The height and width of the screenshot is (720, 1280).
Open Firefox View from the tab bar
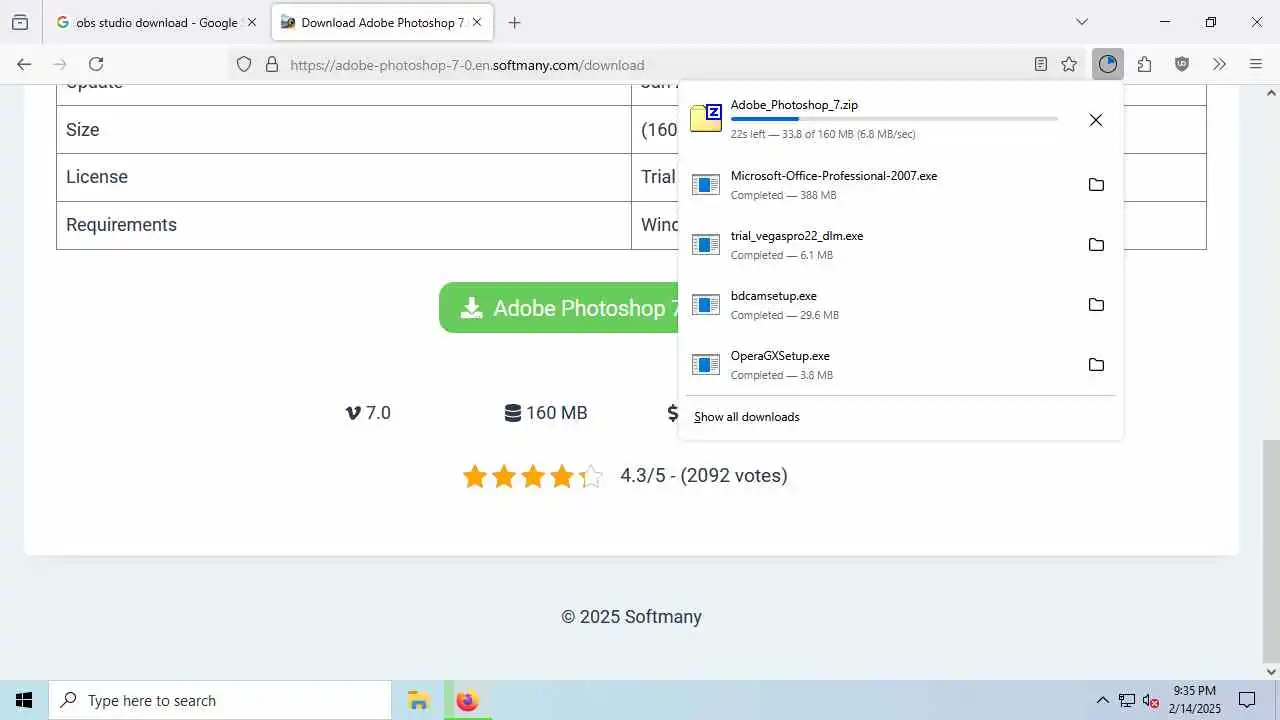(x=20, y=22)
